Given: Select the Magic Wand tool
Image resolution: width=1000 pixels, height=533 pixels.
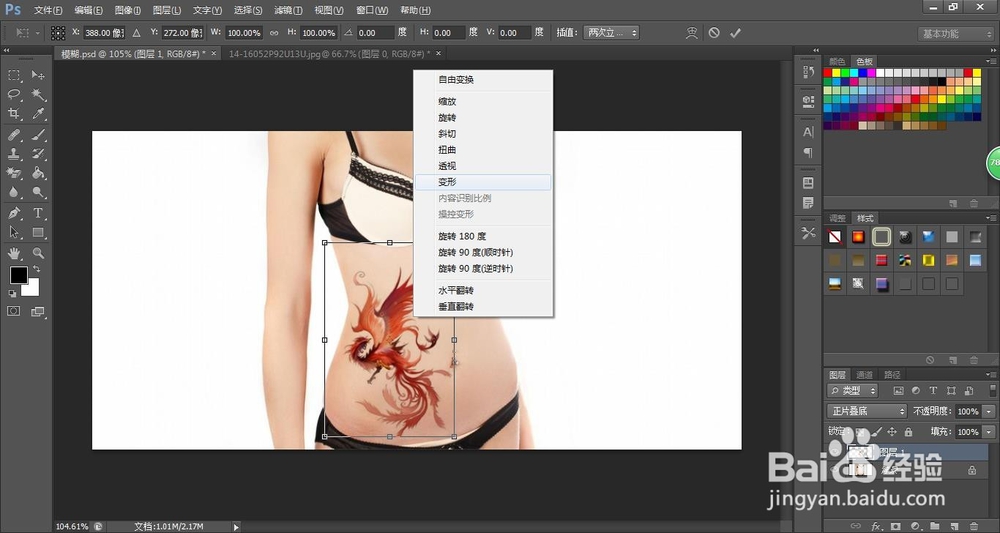Looking at the screenshot, I should [x=38, y=94].
